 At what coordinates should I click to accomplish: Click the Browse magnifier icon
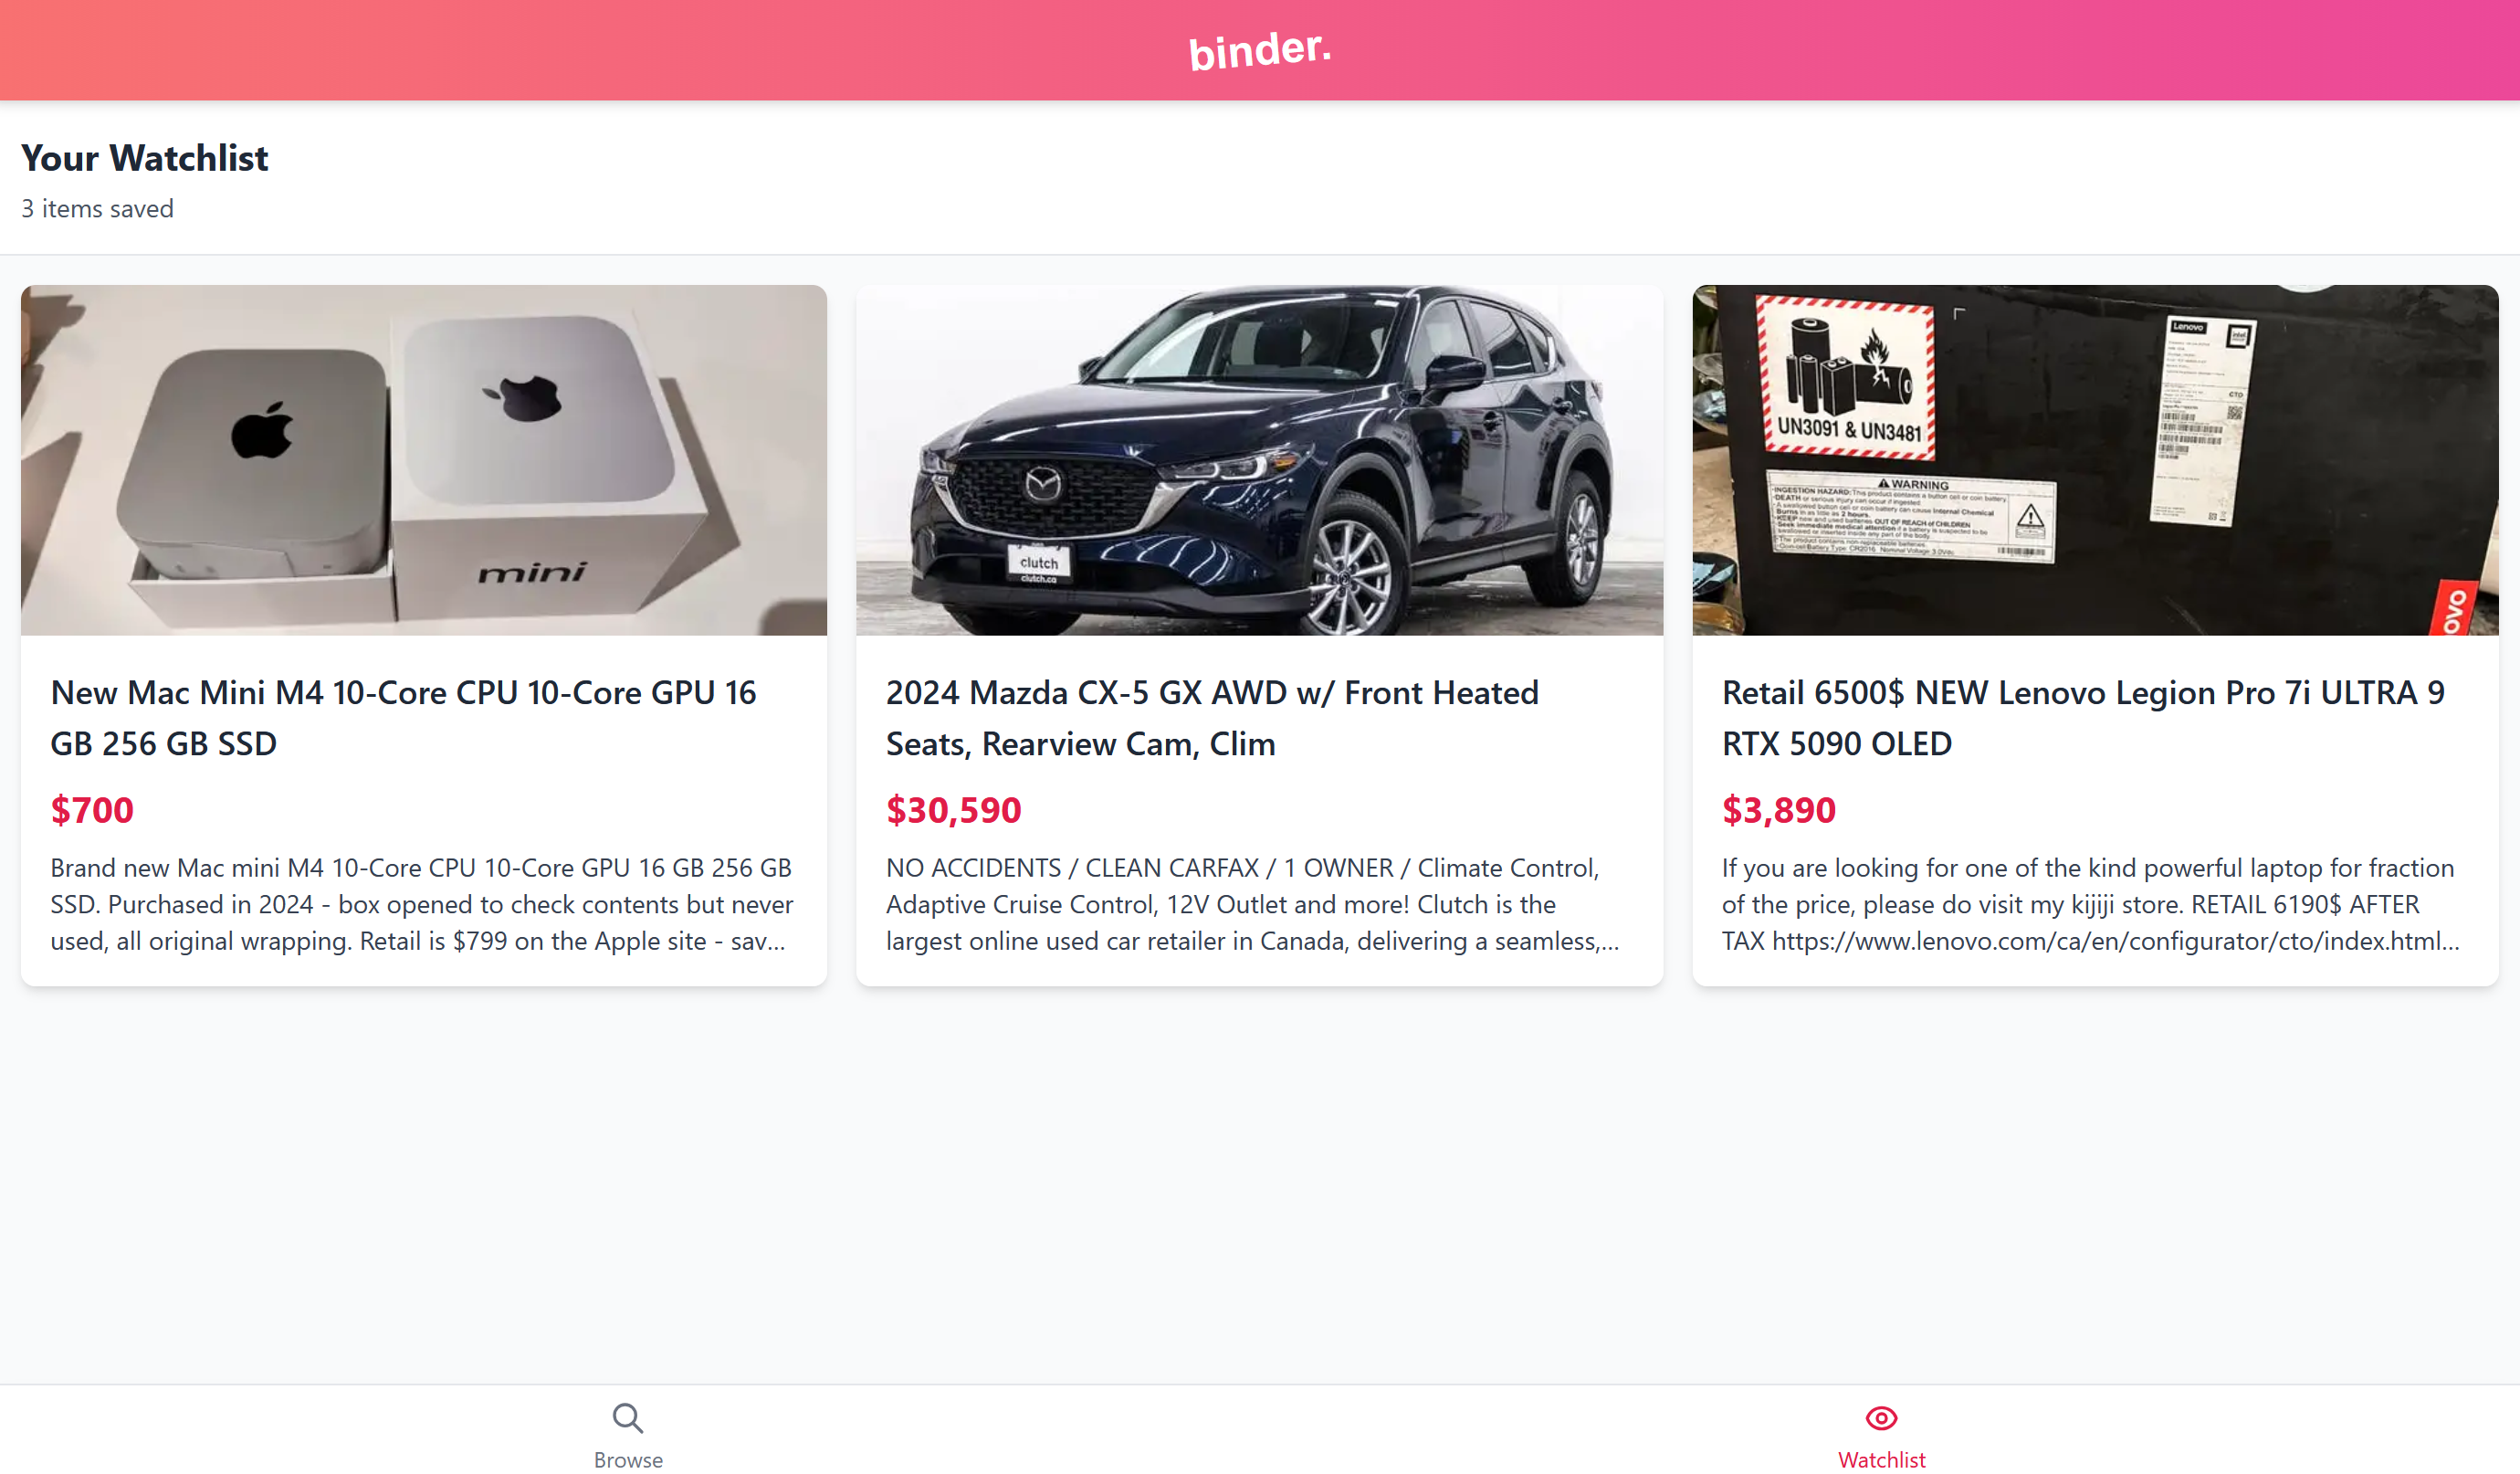(628, 1417)
